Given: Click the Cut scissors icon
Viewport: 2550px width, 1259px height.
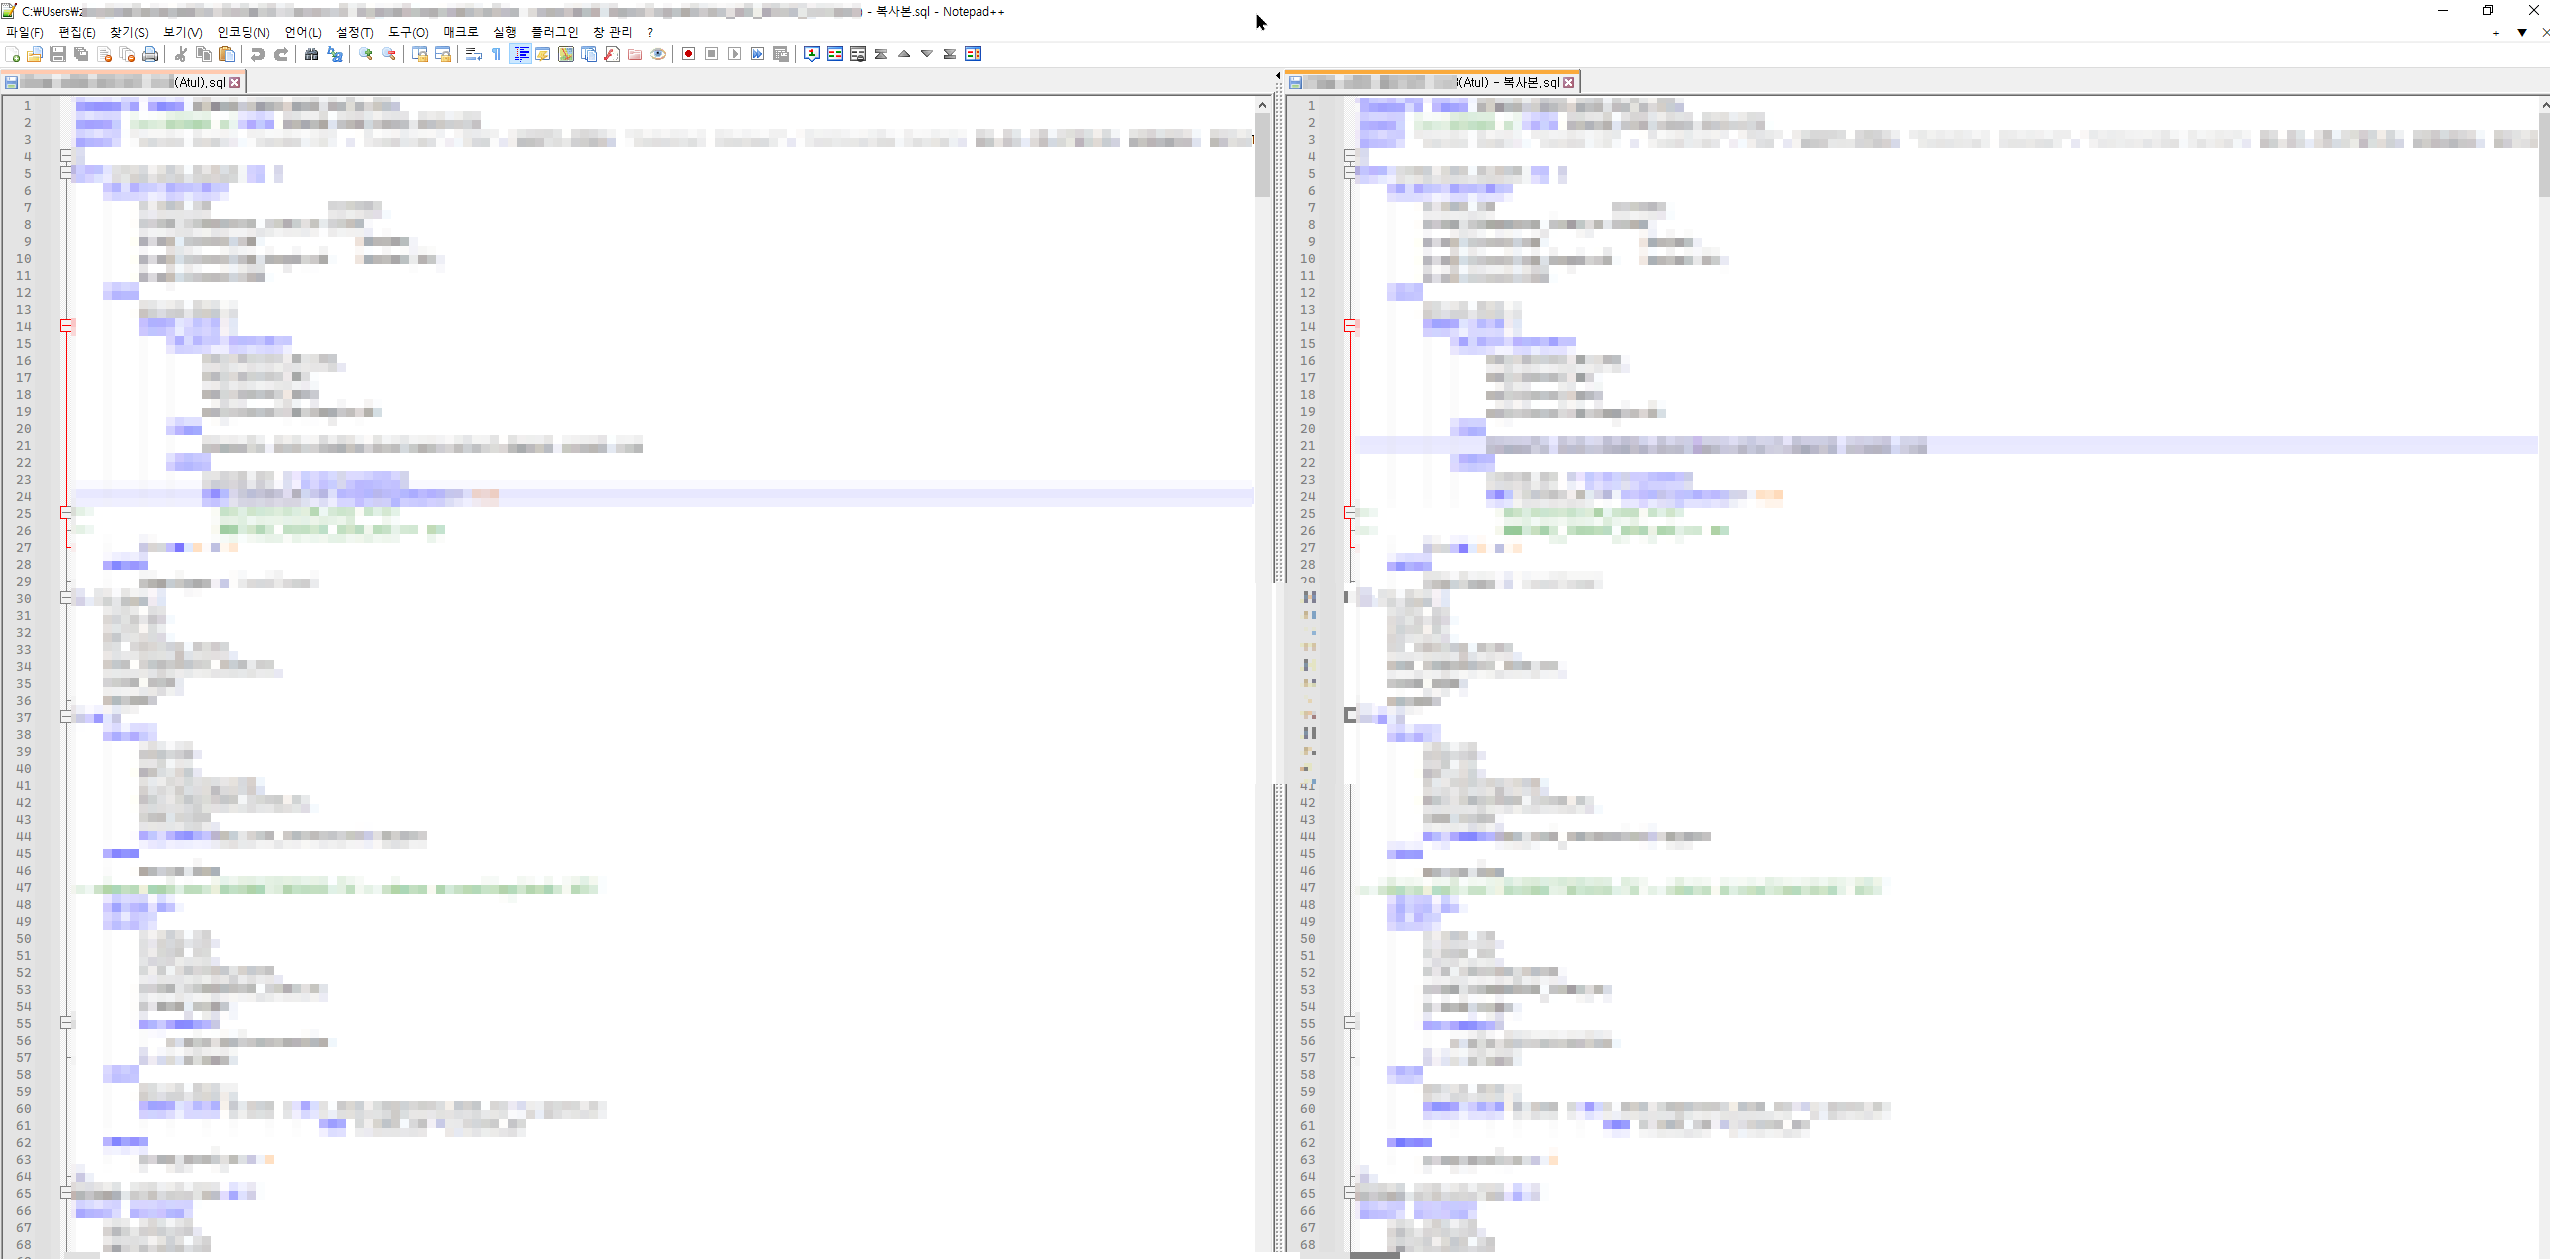Looking at the screenshot, I should coord(181,54).
